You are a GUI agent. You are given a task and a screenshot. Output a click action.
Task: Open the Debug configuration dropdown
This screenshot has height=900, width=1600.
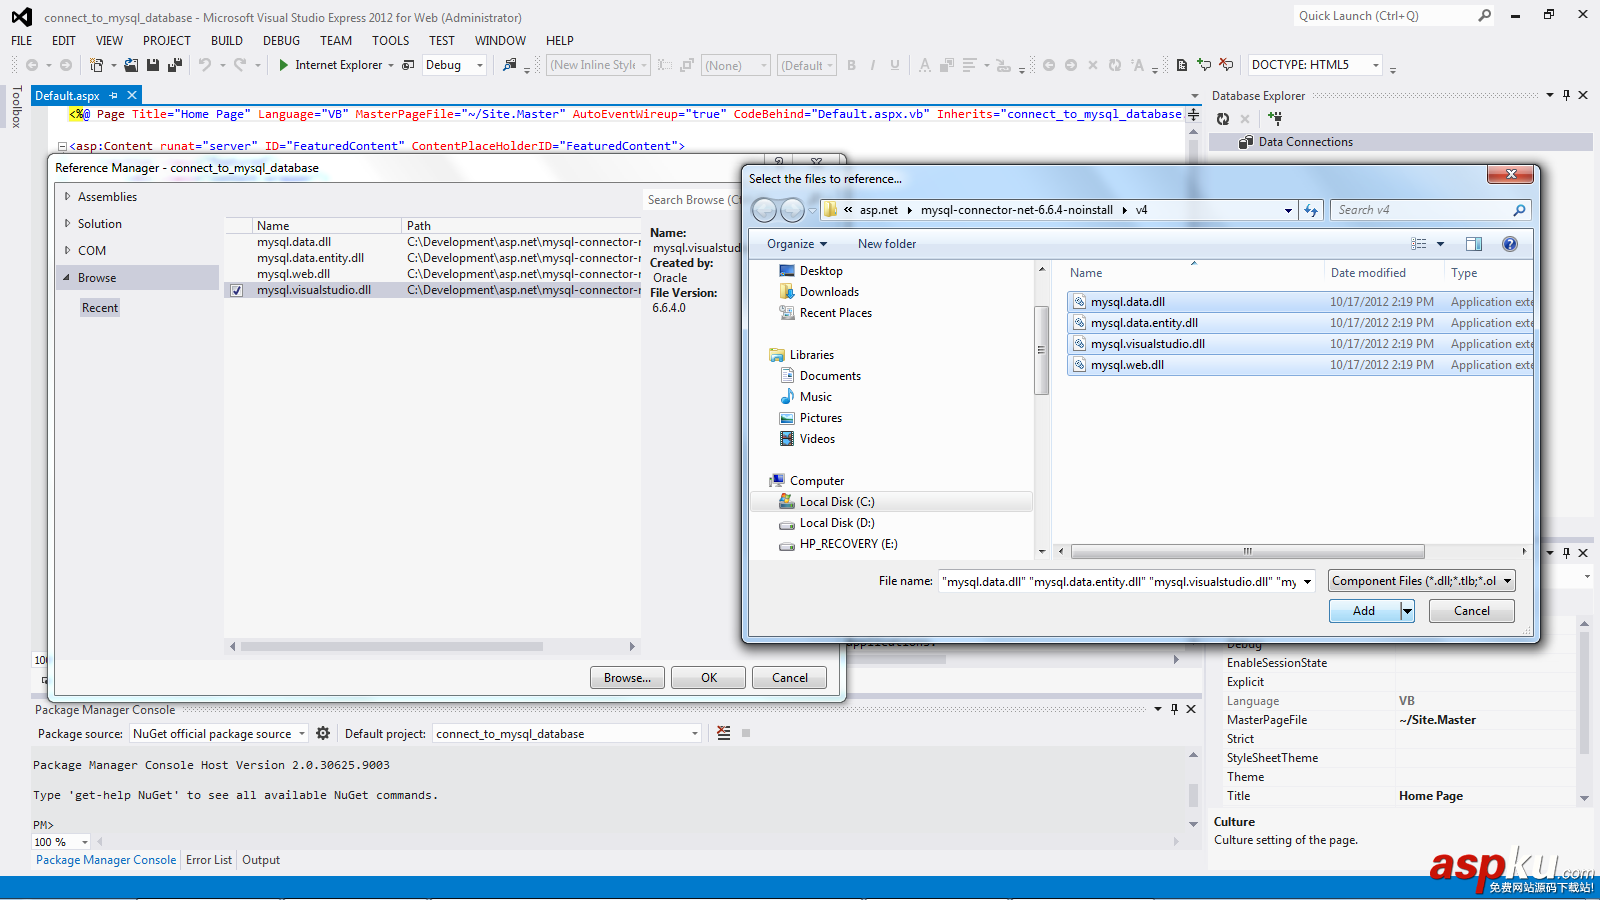(x=480, y=66)
